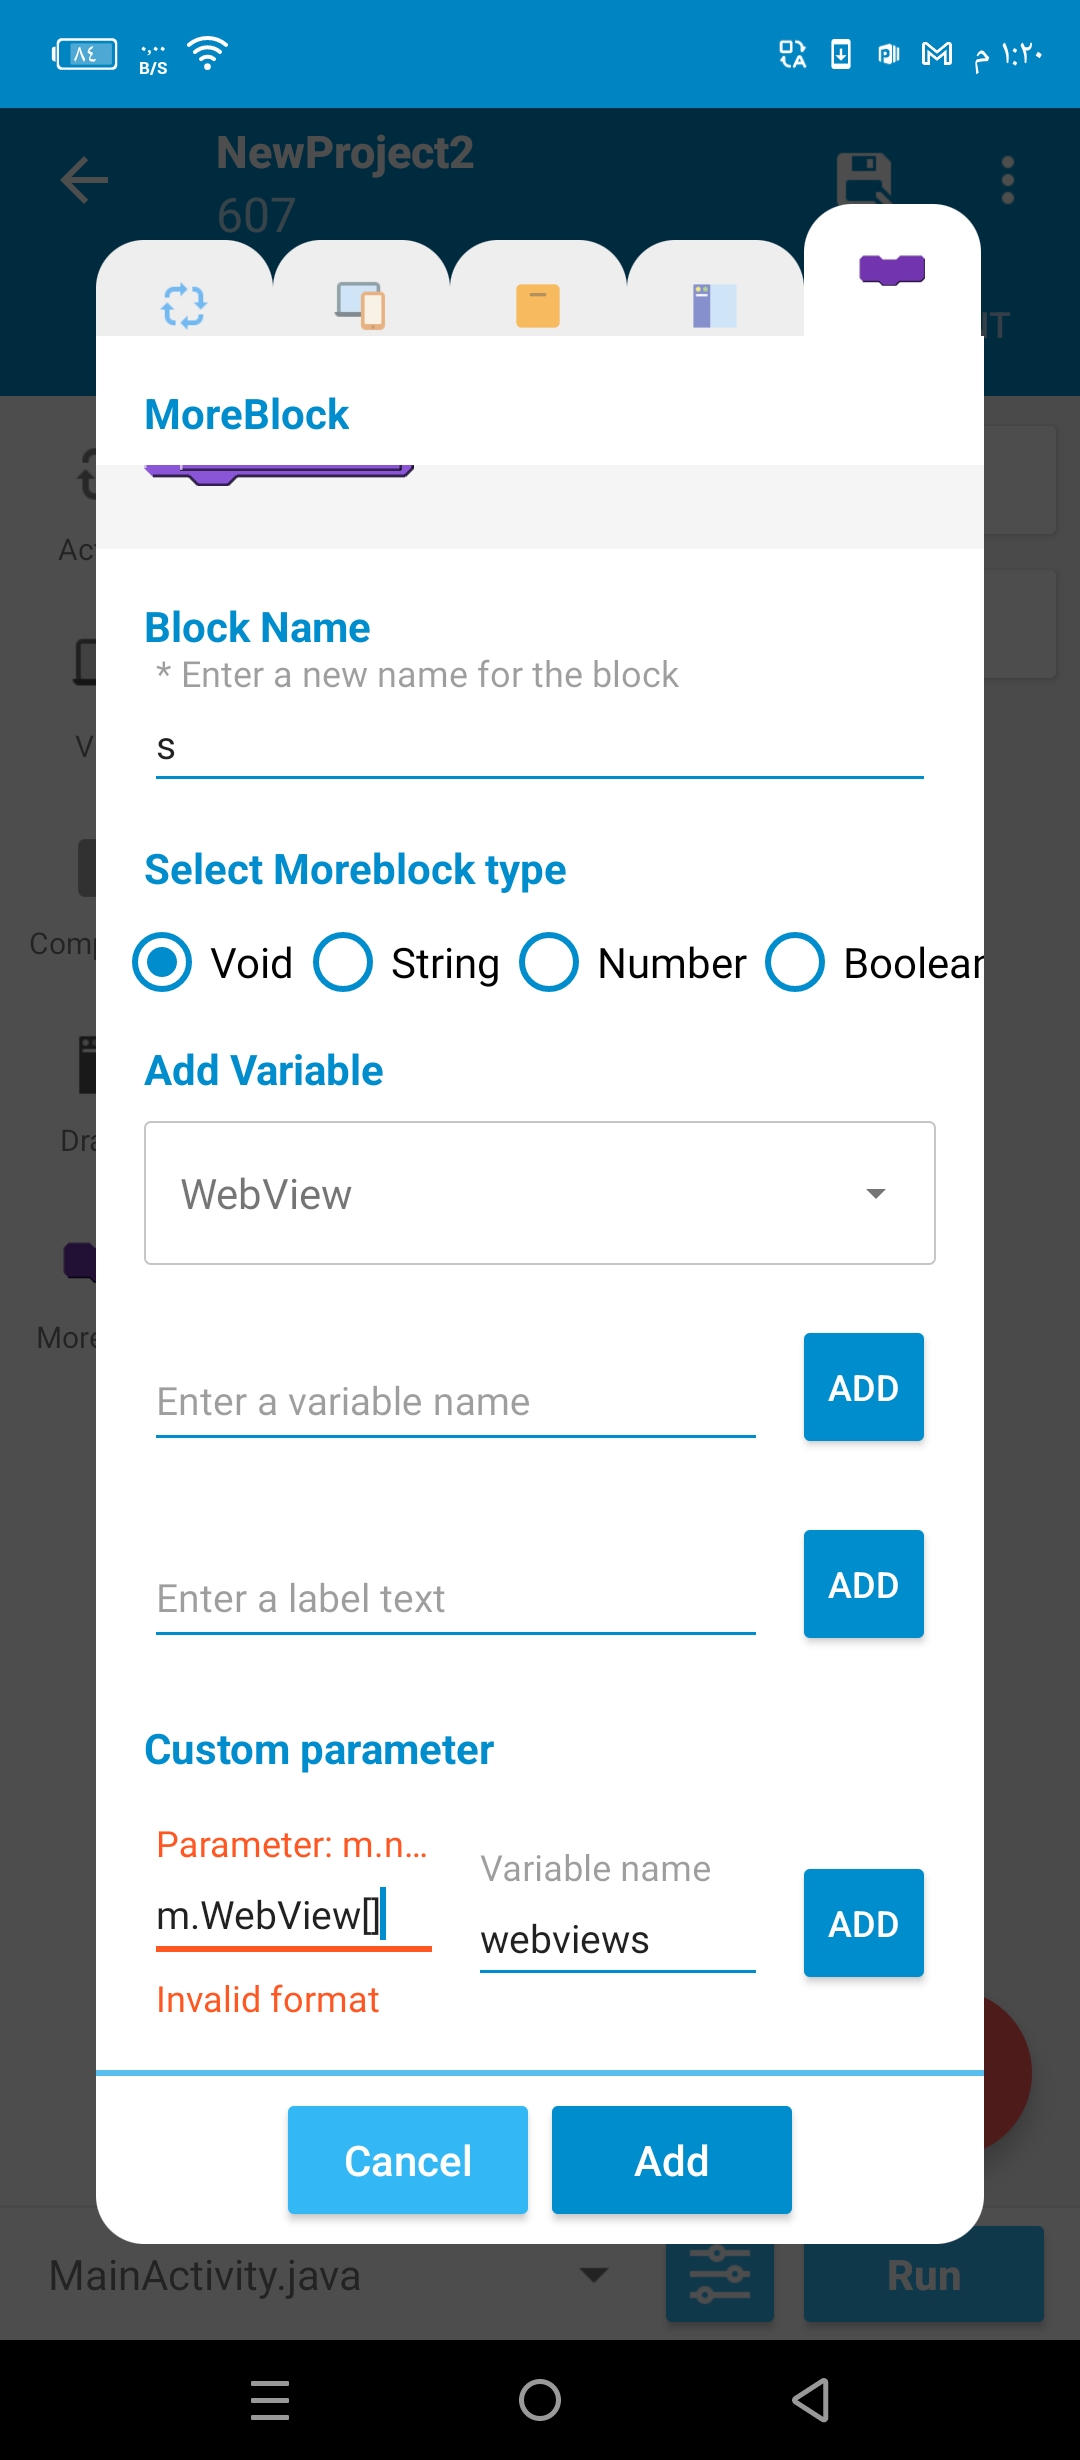This screenshot has height=2460, width=1080.
Task: Select the Void moreblock type
Action: [x=212, y=963]
